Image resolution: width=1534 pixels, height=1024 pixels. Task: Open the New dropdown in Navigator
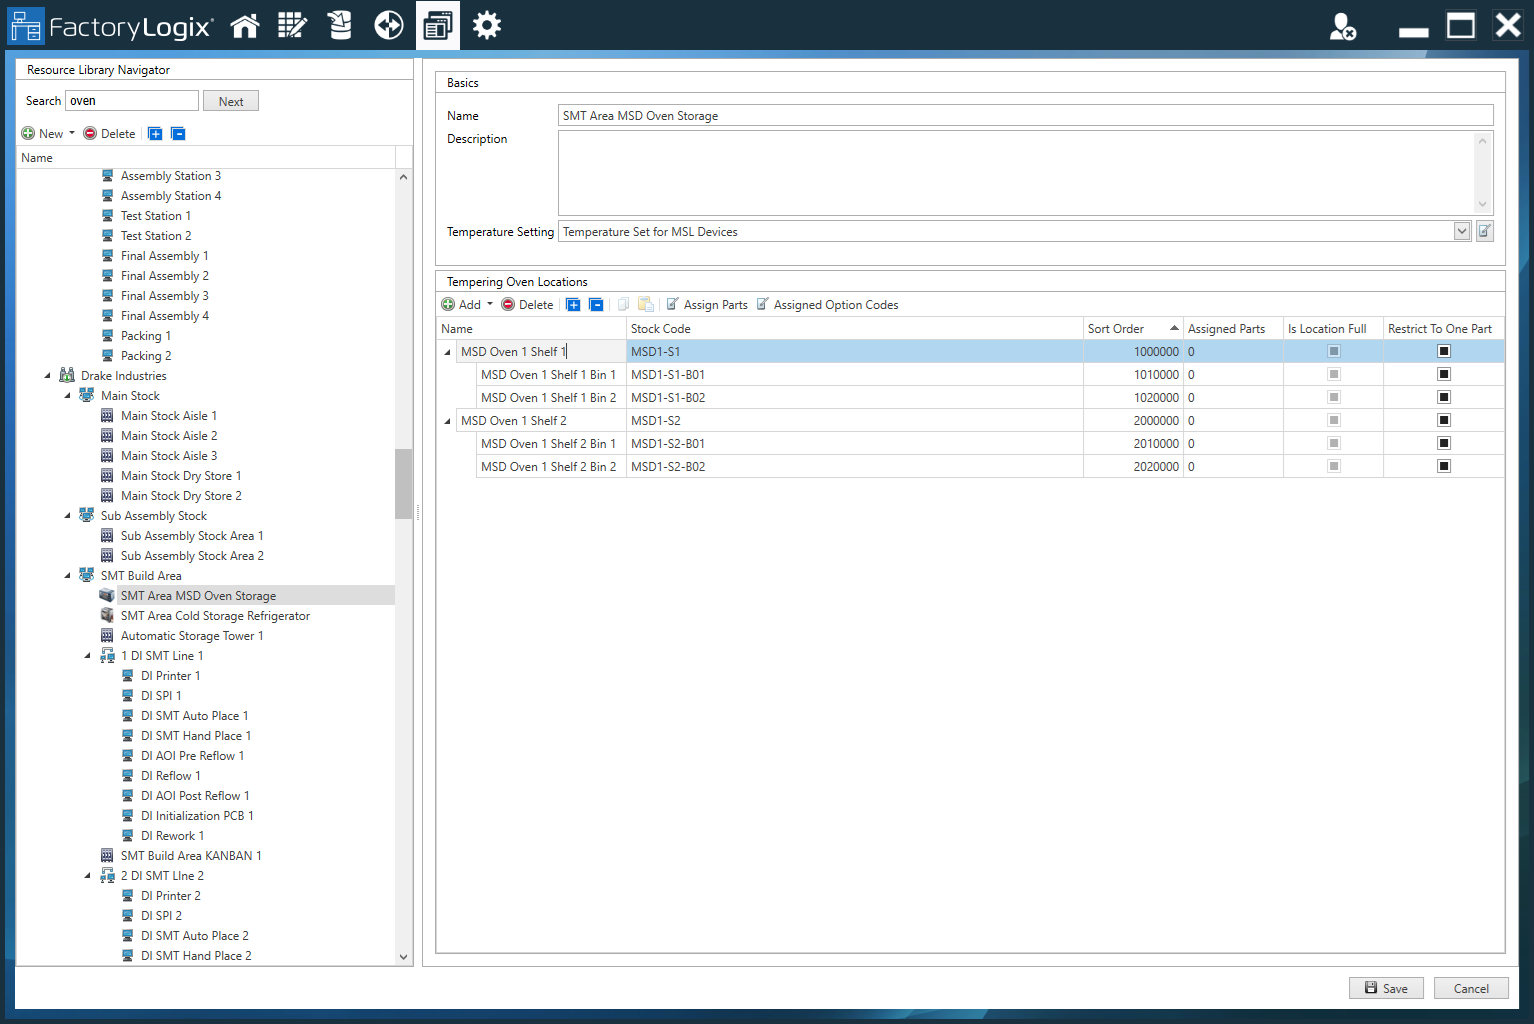coord(72,134)
